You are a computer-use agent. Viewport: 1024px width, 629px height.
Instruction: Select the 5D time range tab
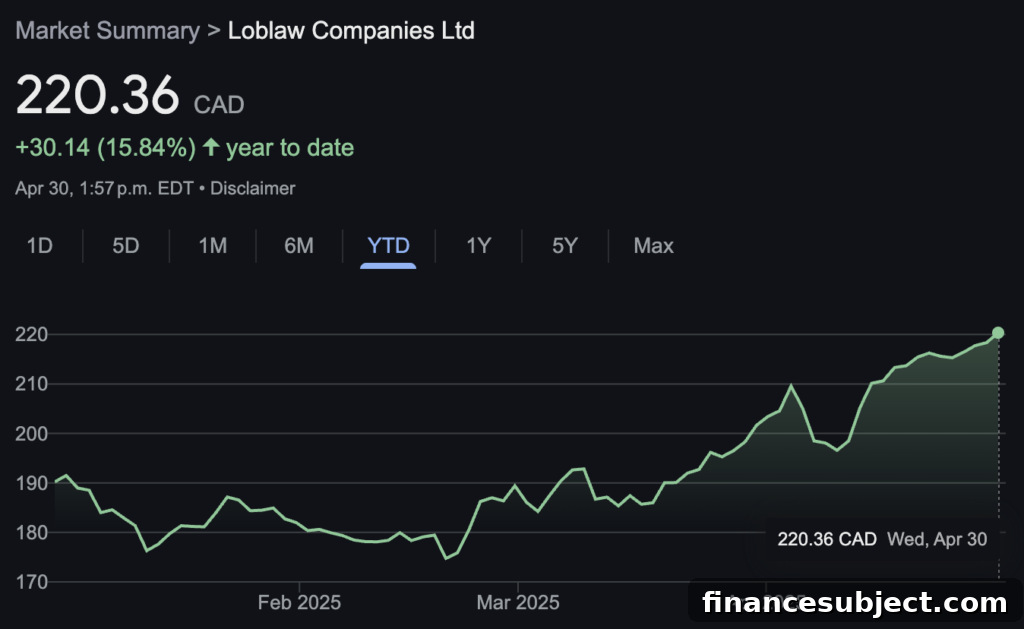point(125,246)
